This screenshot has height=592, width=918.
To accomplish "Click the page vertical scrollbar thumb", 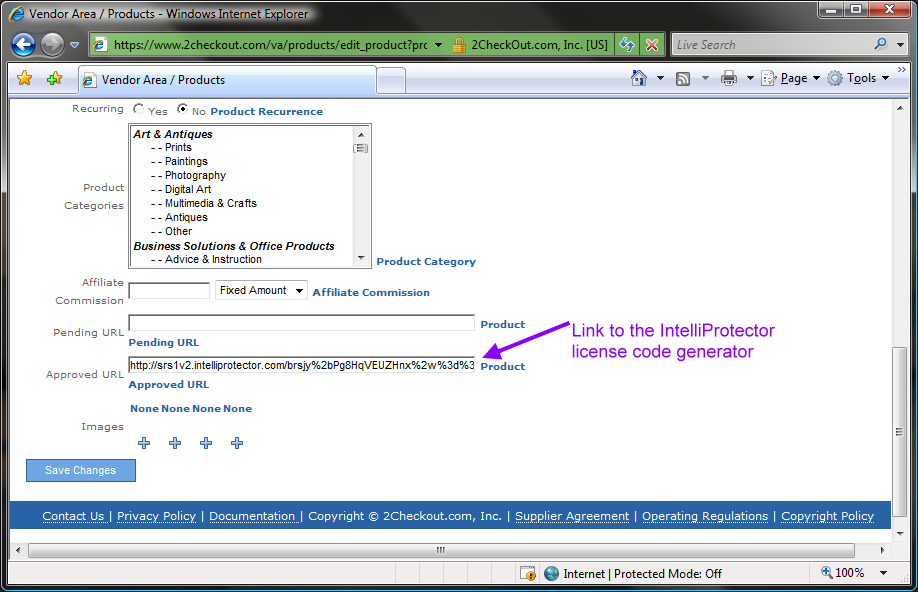I will click(x=899, y=432).
